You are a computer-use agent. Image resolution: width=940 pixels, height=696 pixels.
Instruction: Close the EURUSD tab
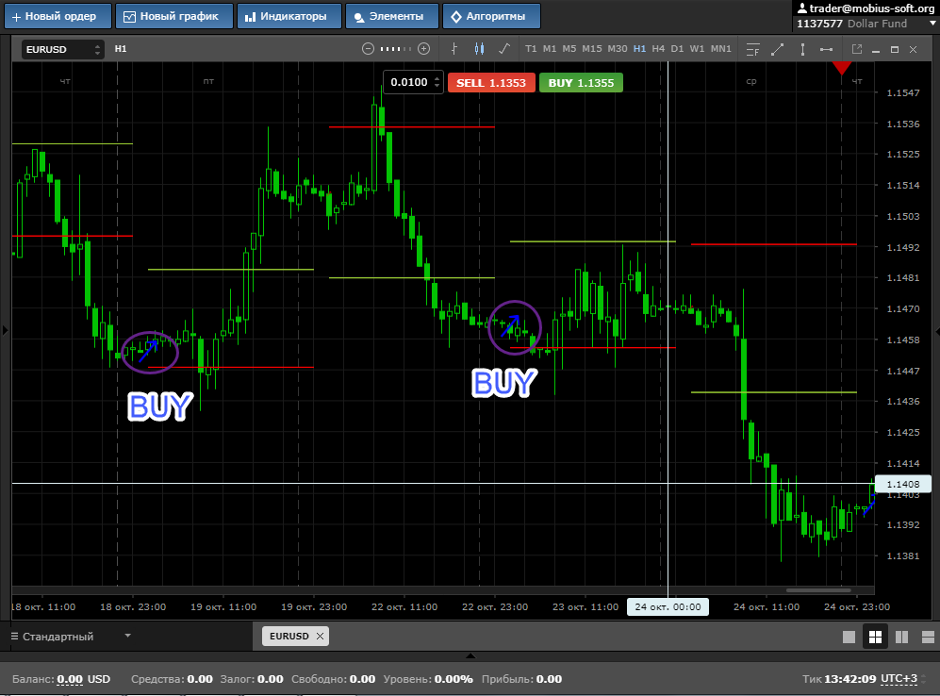[320, 636]
